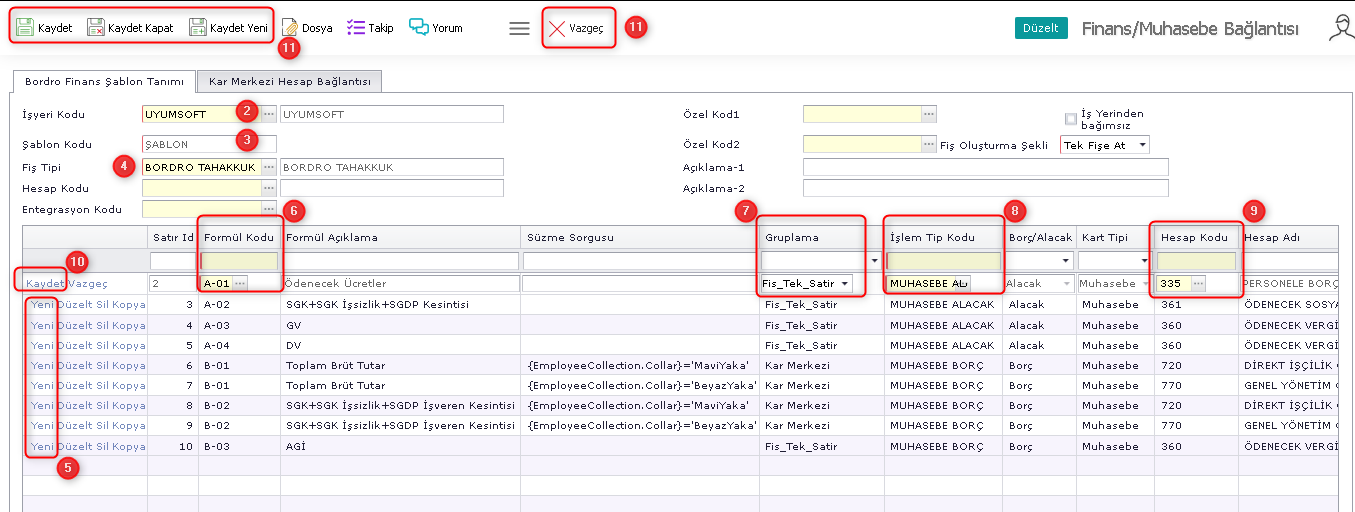The height and width of the screenshot is (512, 1355).
Task: Open the hamburger menu icon
Action: coord(519,29)
